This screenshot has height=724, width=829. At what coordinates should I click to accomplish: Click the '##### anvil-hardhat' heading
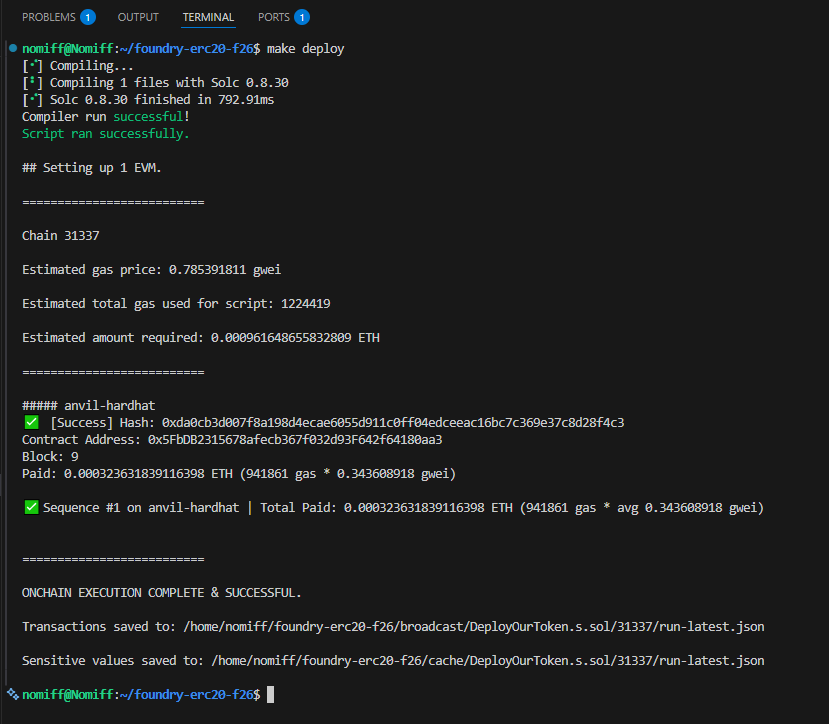coord(89,406)
